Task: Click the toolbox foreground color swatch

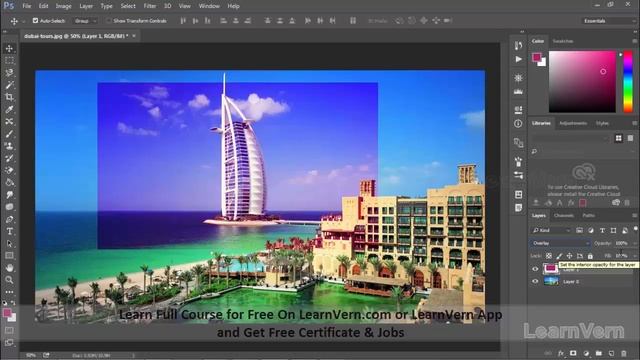Action: click(7, 313)
